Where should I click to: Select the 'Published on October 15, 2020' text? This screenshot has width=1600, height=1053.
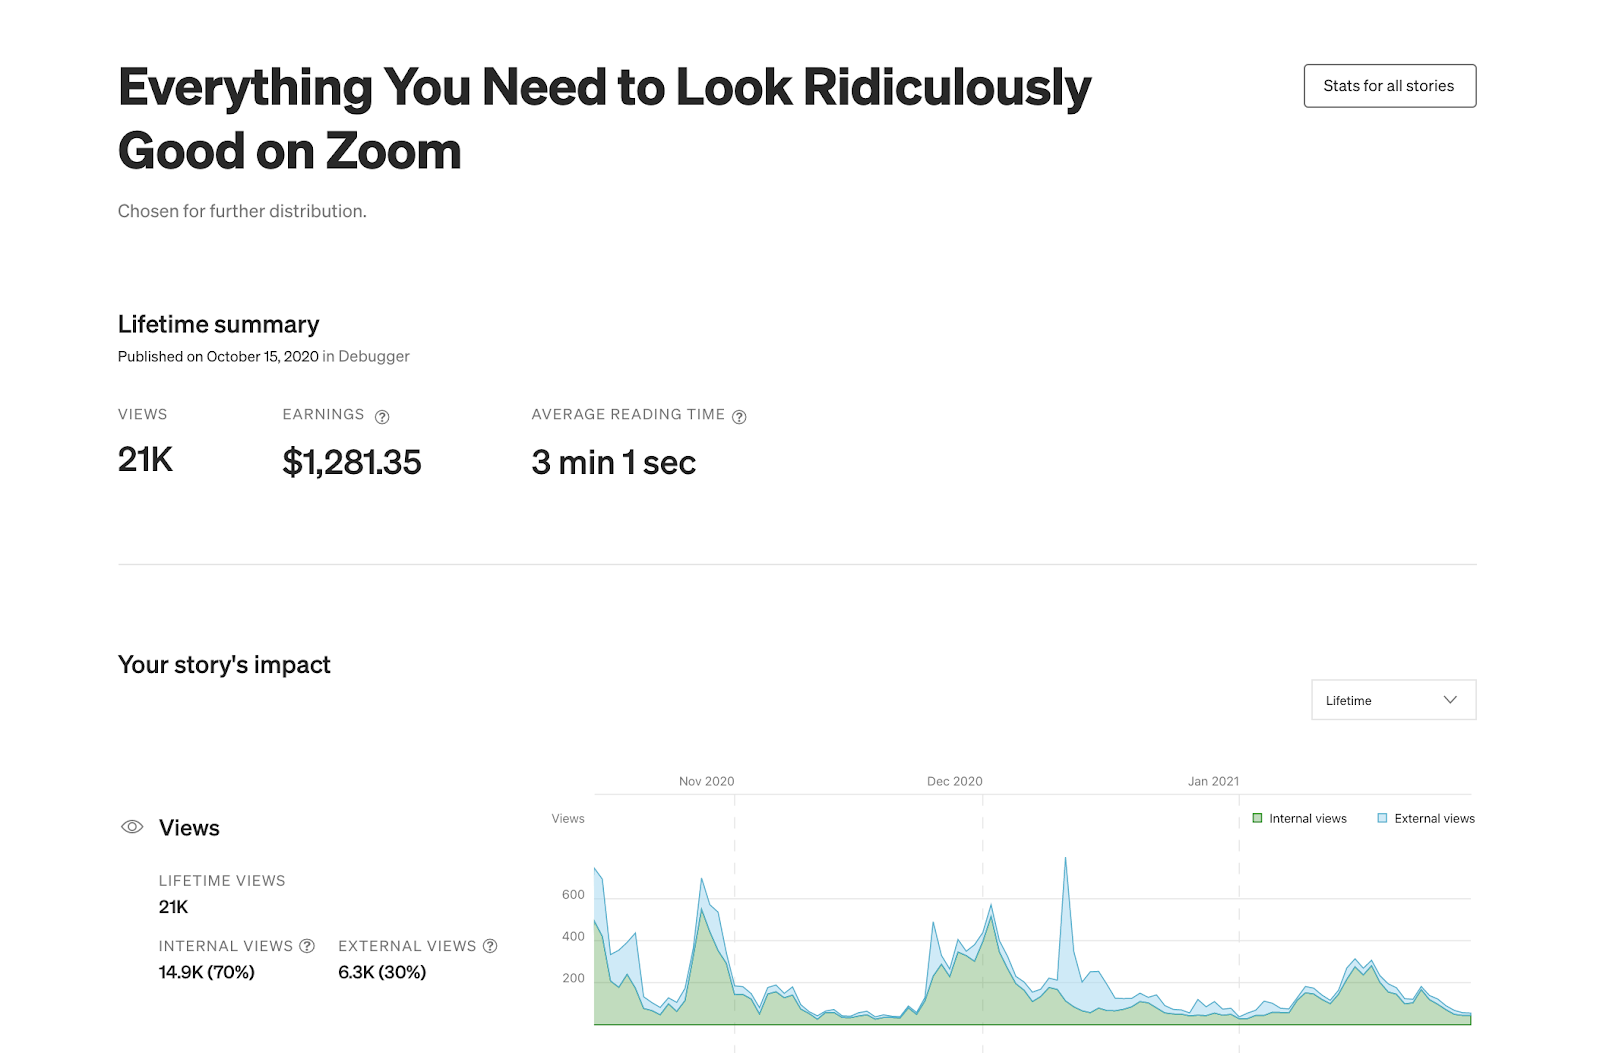coord(218,356)
